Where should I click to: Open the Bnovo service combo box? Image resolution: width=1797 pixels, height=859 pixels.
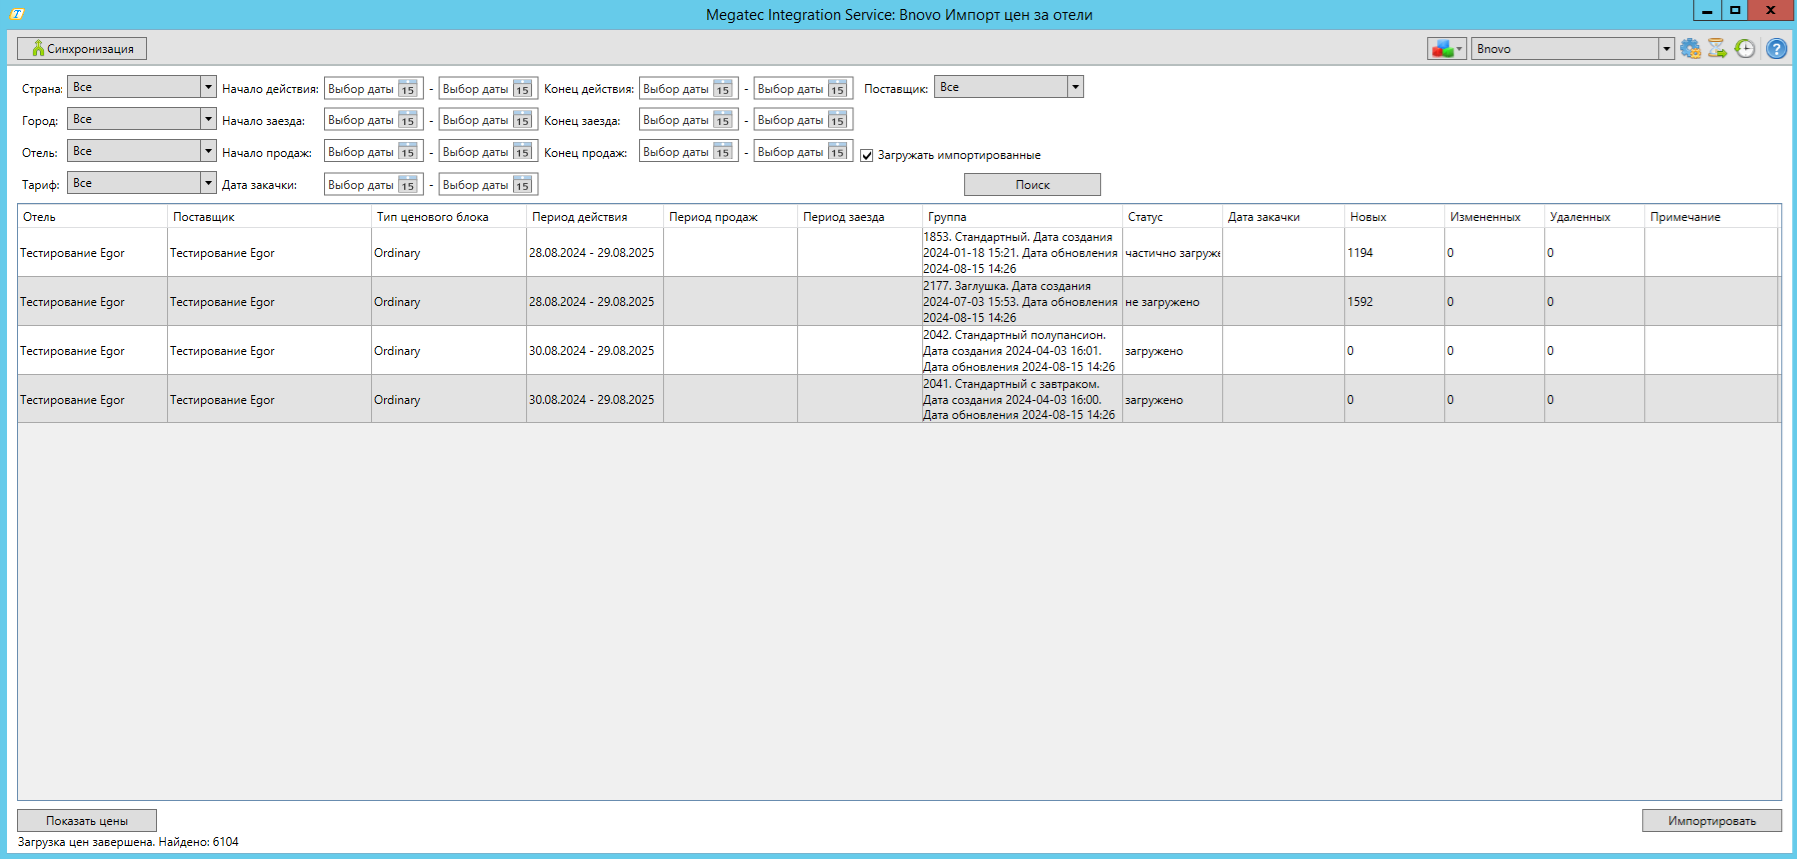coord(1572,48)
